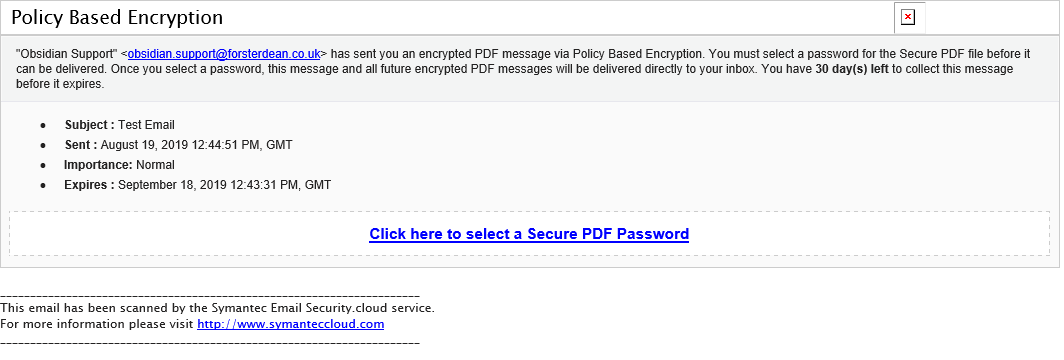Select the Importance: Normal line

point(119,165)
